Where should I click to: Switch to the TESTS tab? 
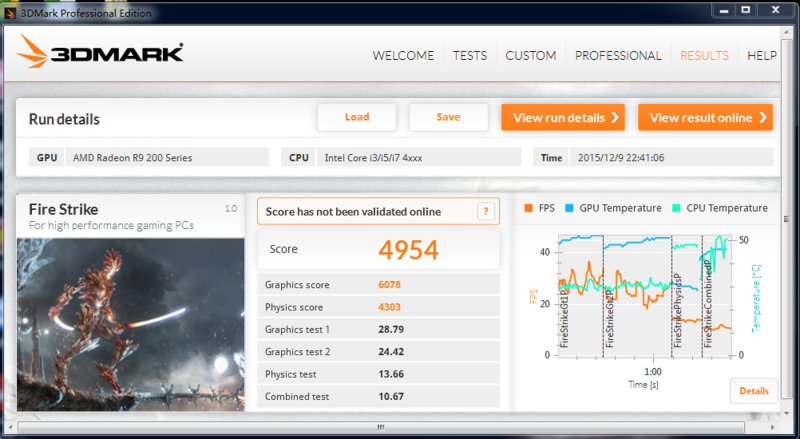(469, 56)
